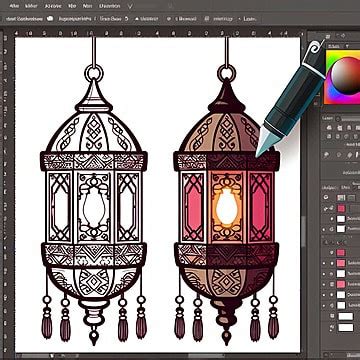
Task: Click the small panel icon at the pen's top
Action: (327, 36)
